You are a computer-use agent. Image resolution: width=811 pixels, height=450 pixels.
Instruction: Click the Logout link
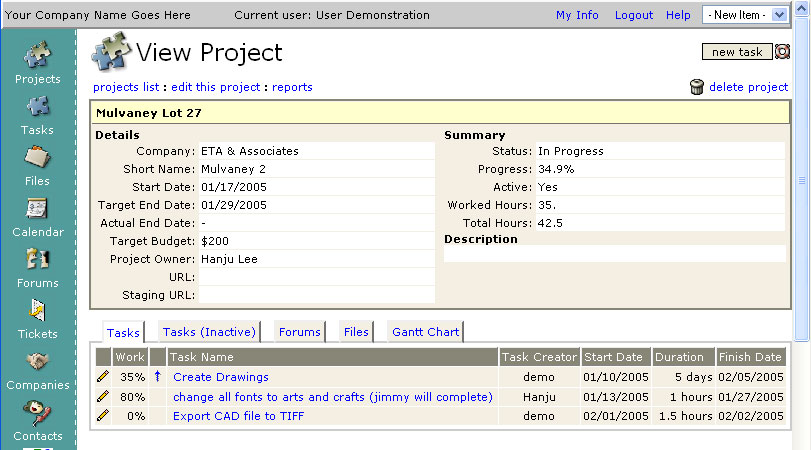pos(634,16)
